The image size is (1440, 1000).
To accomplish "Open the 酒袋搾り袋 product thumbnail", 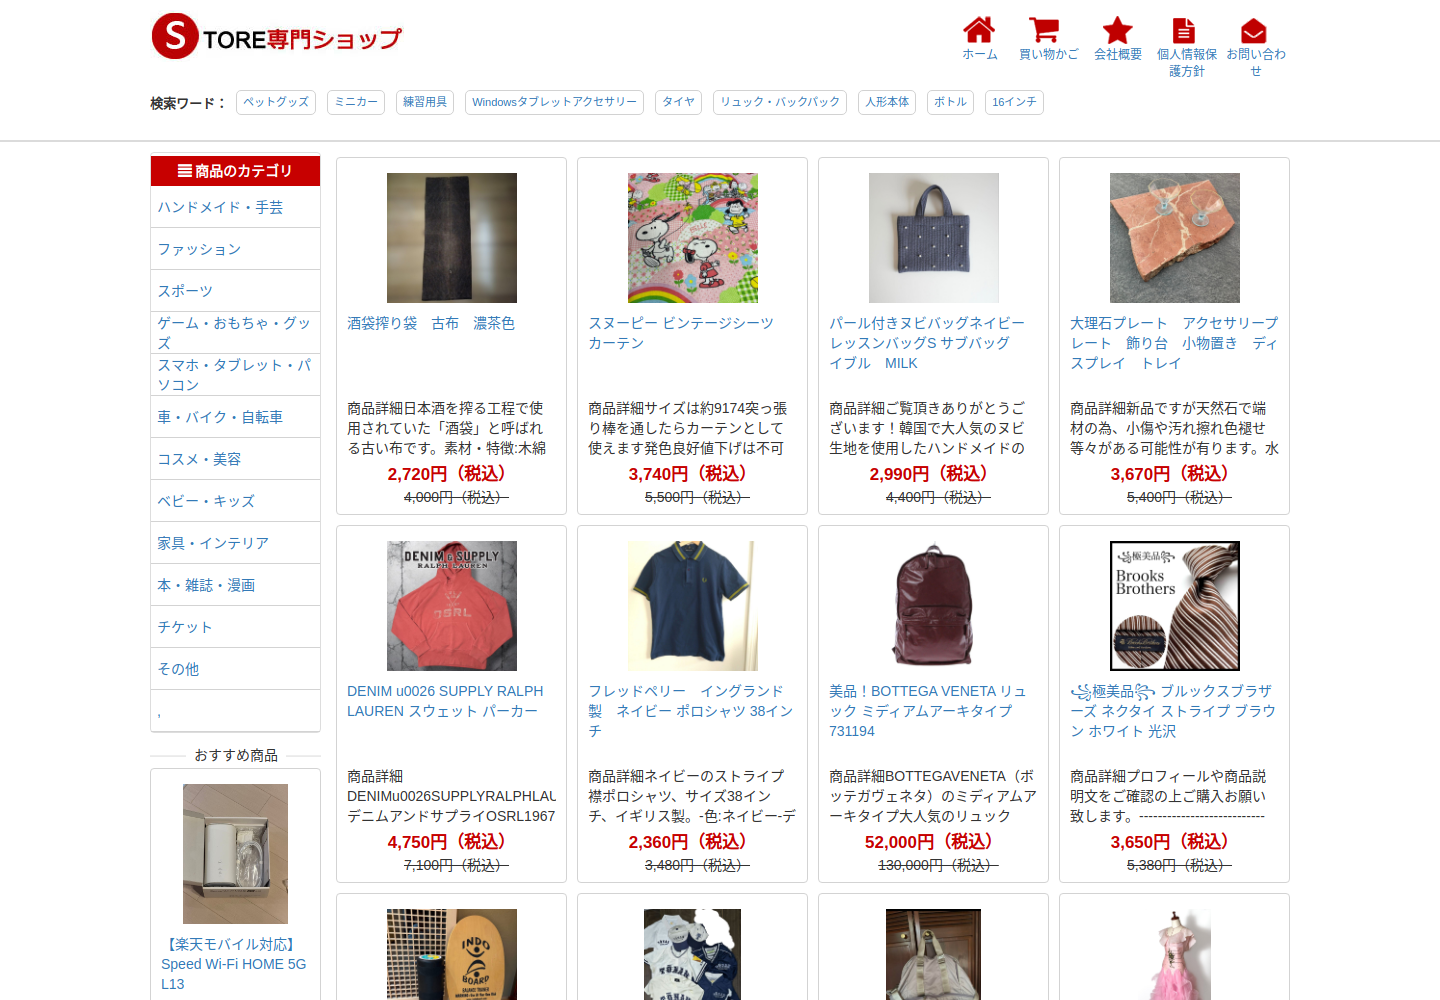I will click(452, 238).
